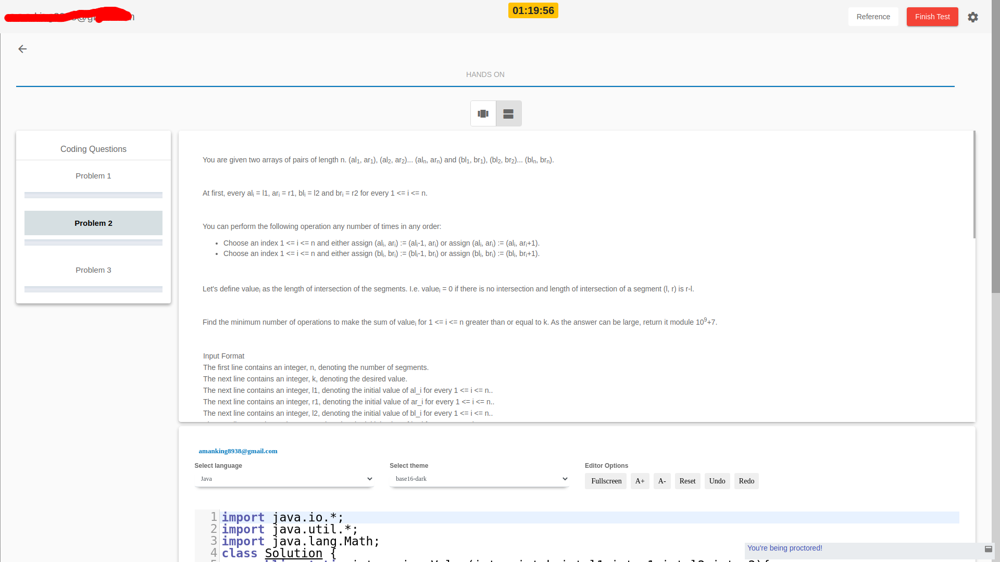The width and height of the screenshot is (1000, 562).
Task: Open the Select language dropdown
Action: click(285, 479)
